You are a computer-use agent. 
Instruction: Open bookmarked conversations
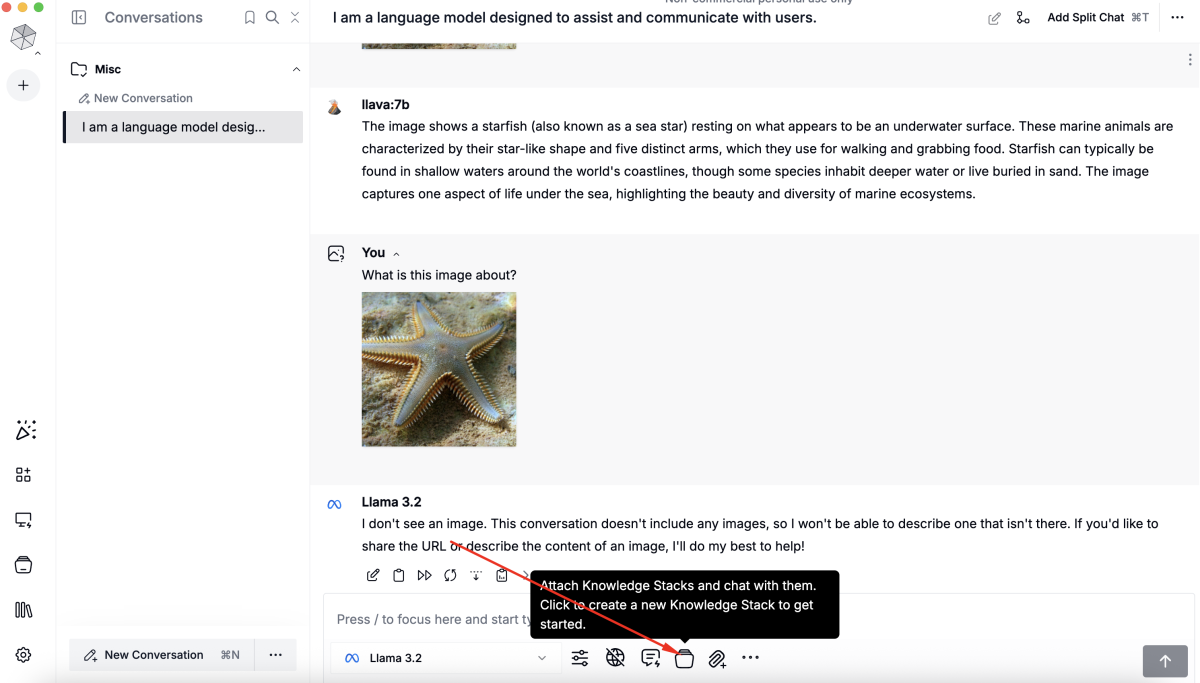click(250, 18)
